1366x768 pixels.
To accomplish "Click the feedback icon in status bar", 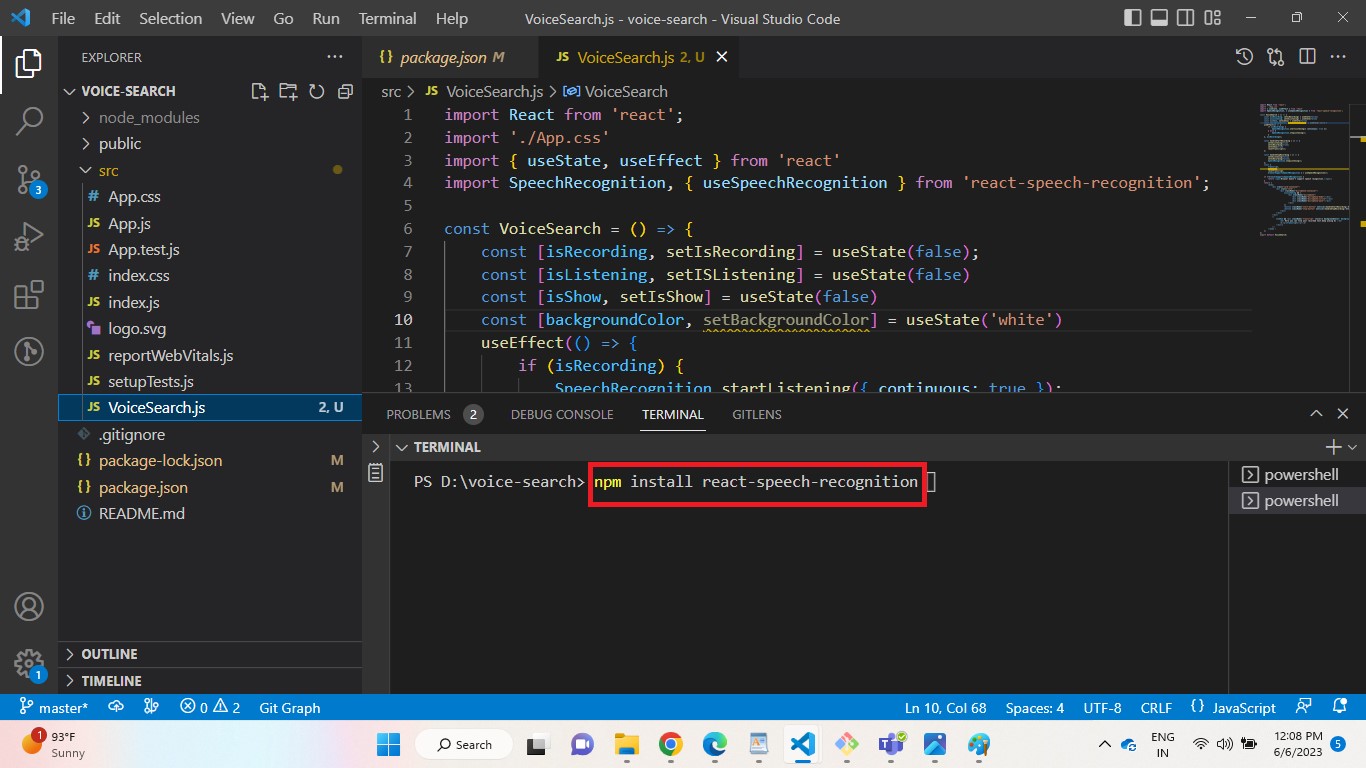I will [x=1303, y=707].
